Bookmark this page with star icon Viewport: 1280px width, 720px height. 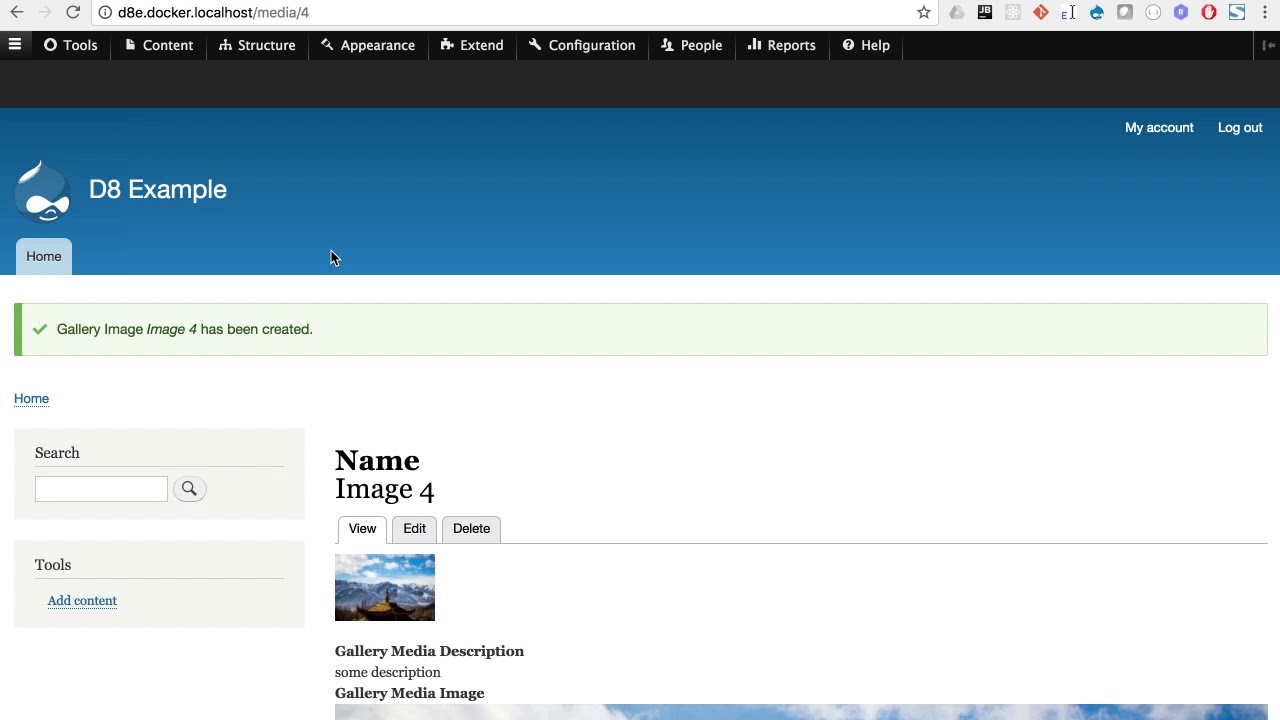pyautogui.click(x=924, y=12)
